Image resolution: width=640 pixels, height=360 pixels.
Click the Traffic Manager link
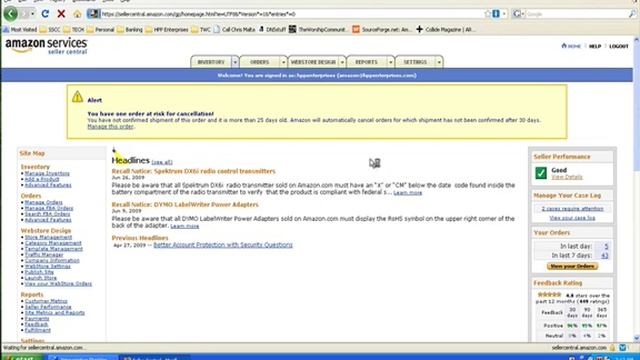(x=44, y=255)
